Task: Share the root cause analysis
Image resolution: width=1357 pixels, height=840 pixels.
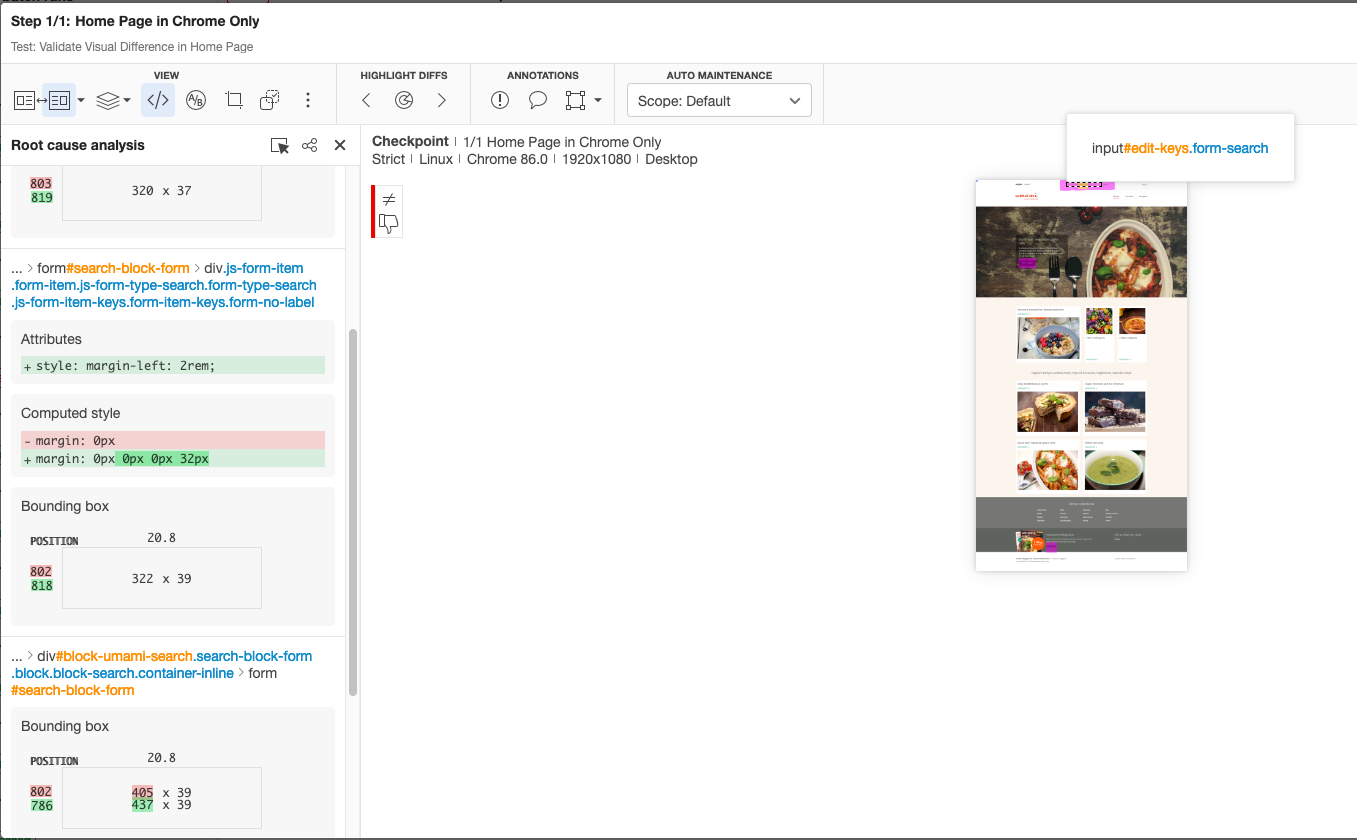Action: 310,146
